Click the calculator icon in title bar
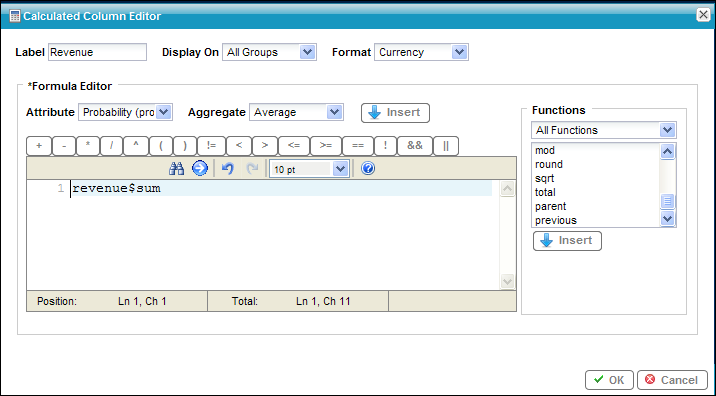This screenshot has width=716, height=396. [x=15, y=16]
